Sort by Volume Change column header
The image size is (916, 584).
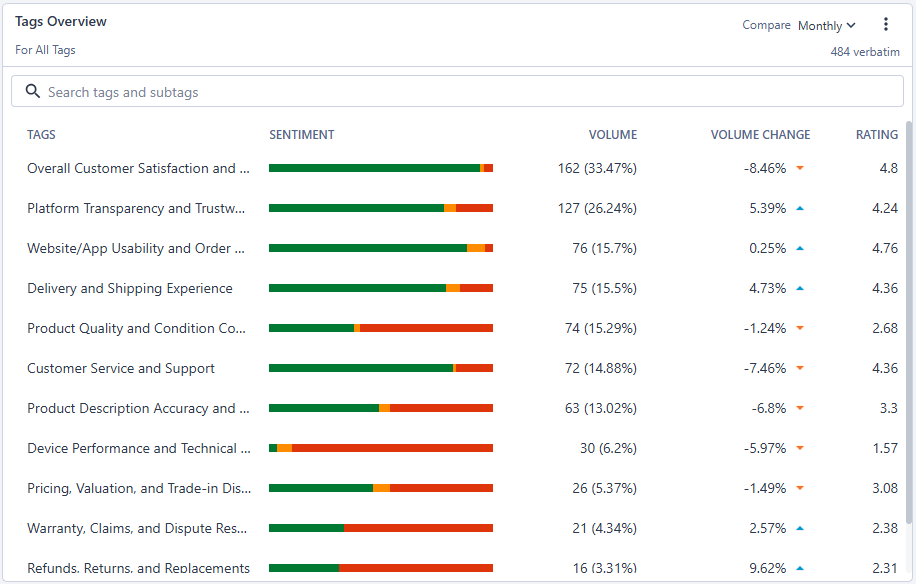click(x=760, y=135)
